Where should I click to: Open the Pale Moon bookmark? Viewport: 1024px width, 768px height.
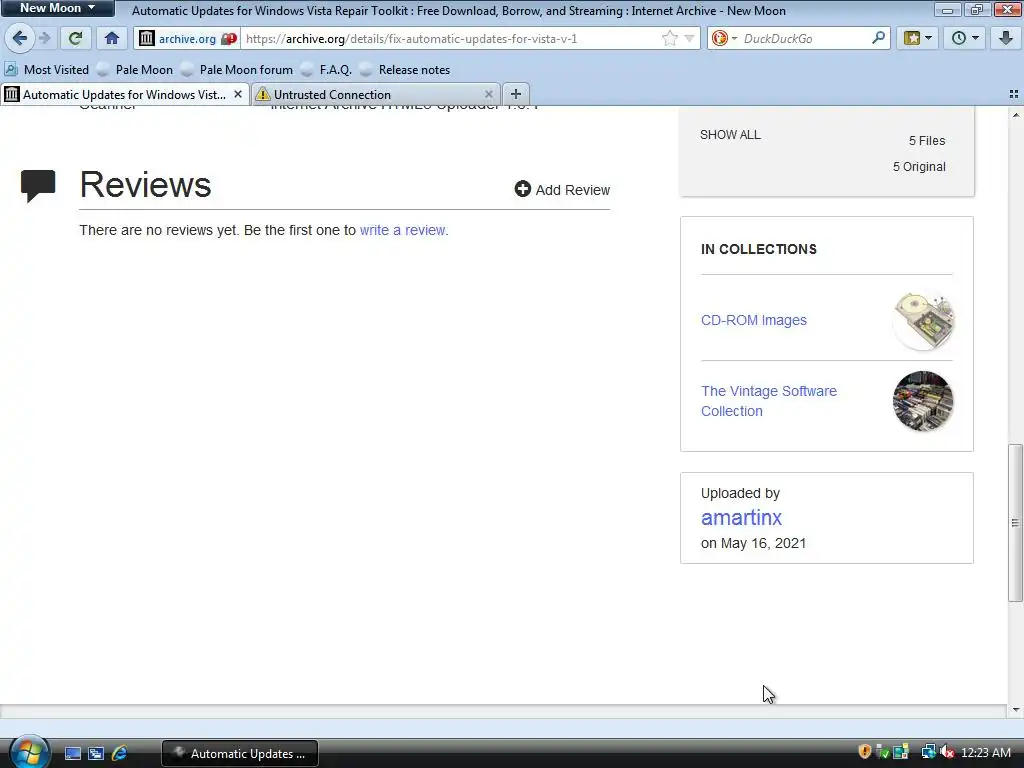[x=135, y=69]
